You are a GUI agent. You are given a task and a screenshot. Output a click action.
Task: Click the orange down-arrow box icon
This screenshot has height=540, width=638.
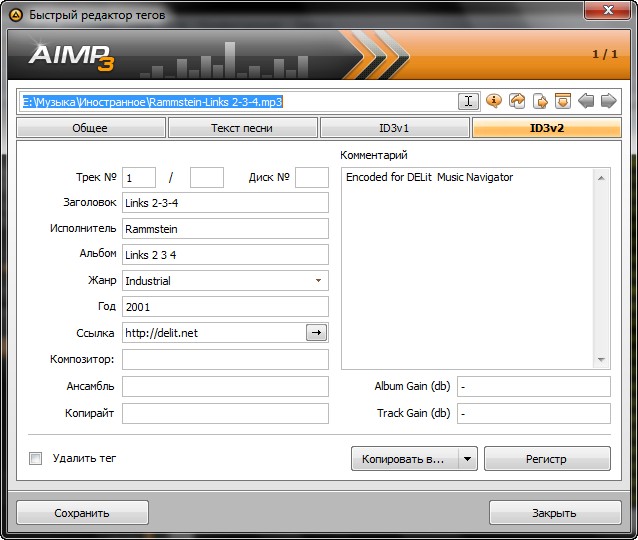(x=563, y=101)
